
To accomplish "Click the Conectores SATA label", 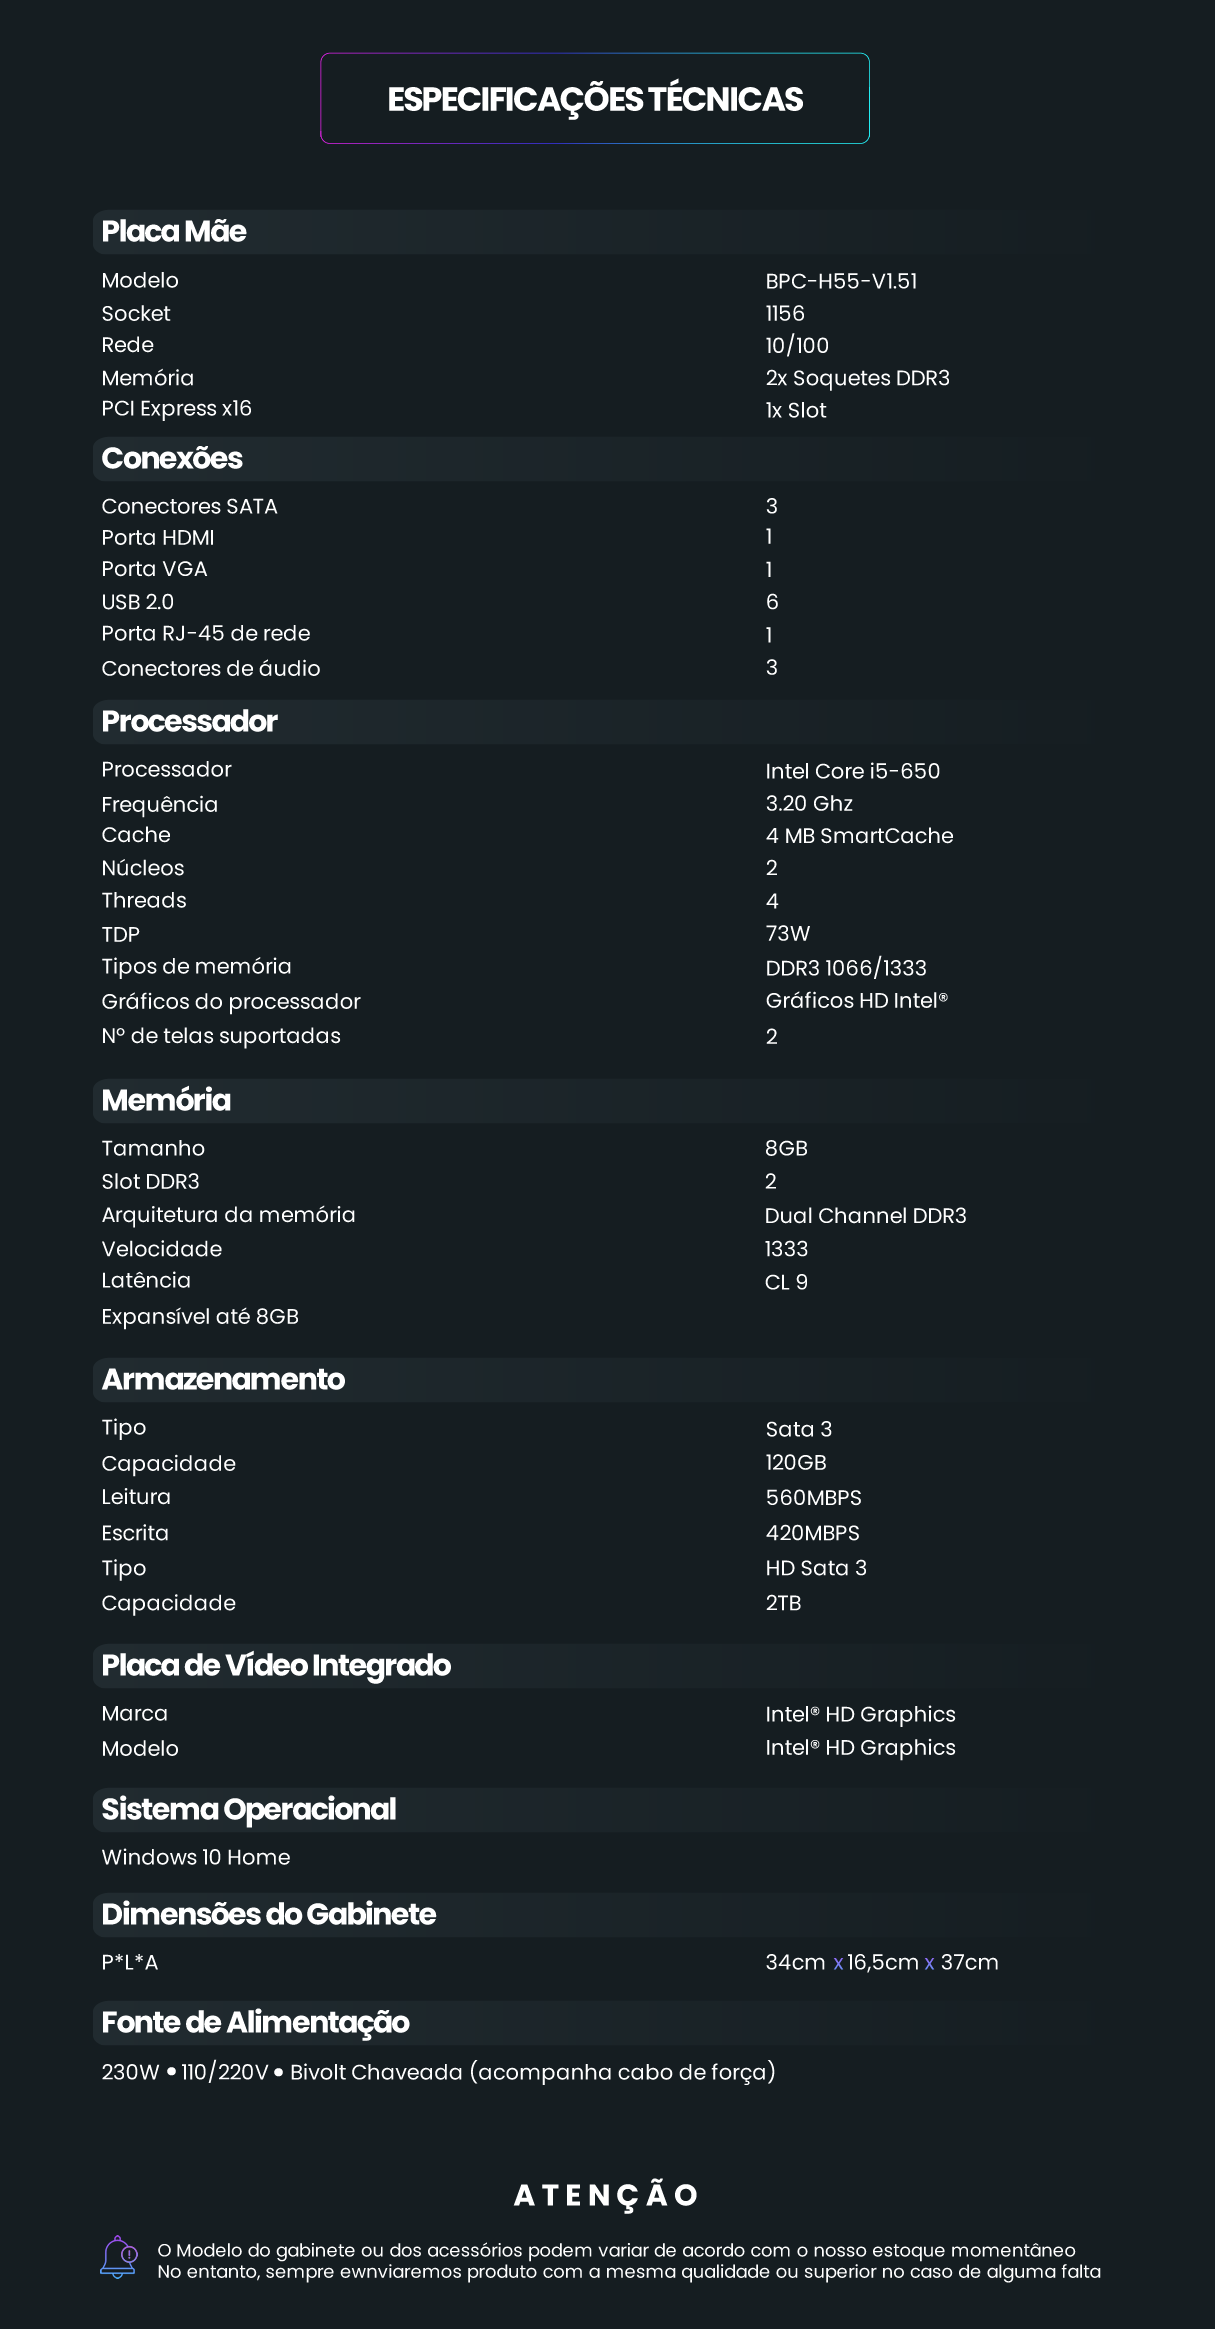I will 189,507.
